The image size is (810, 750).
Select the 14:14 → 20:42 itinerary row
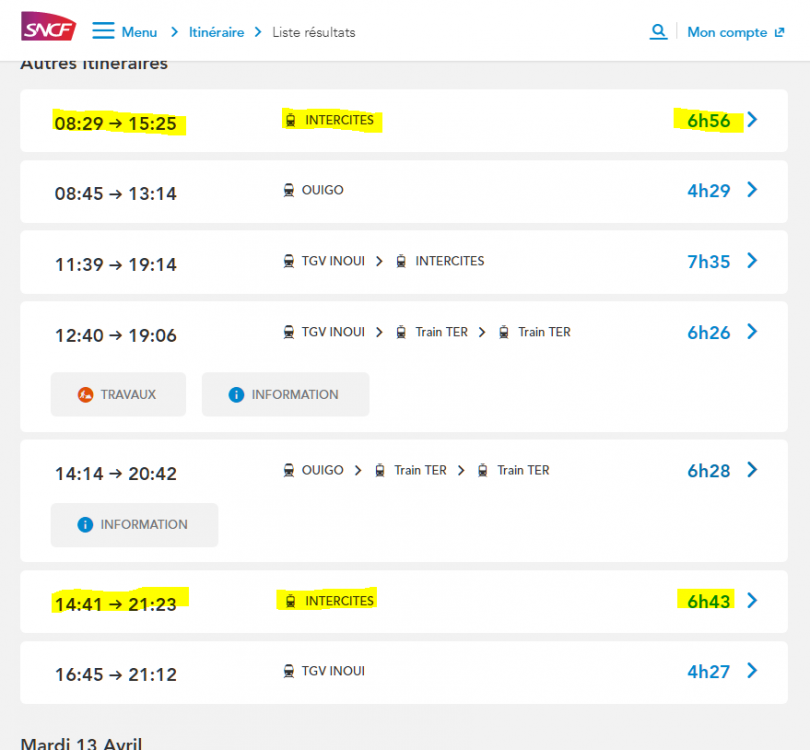[400, 472]
